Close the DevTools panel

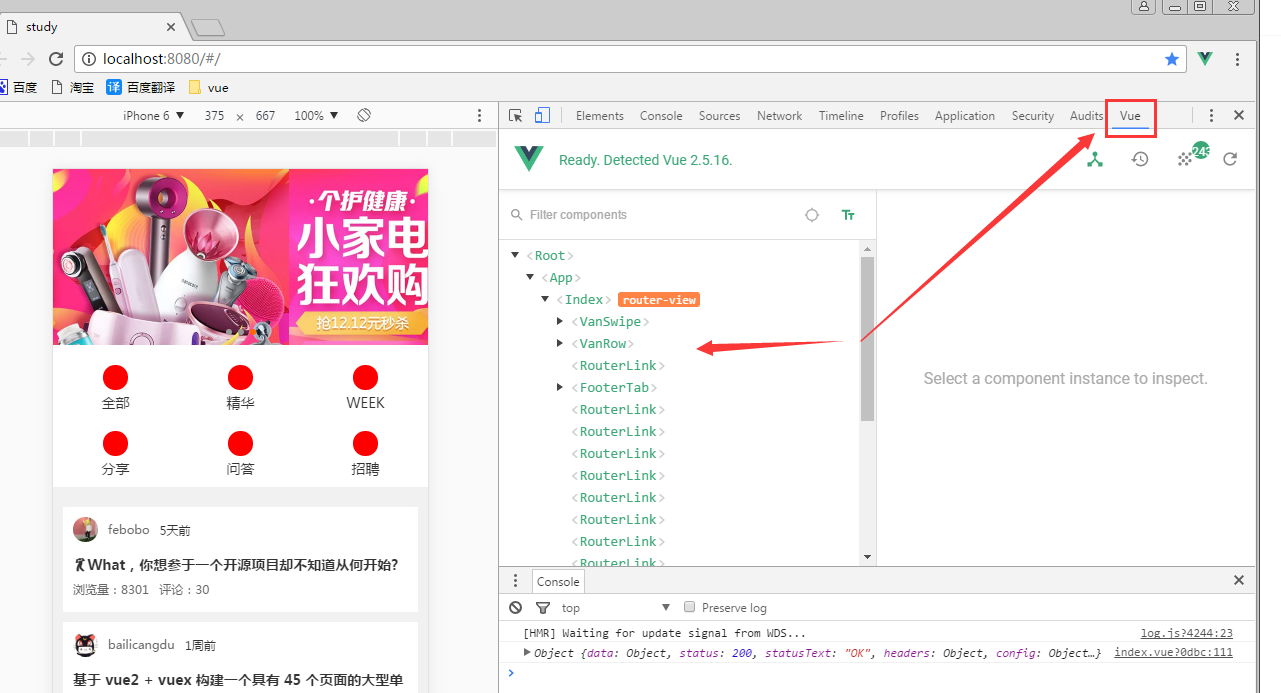click(1239, 116)
